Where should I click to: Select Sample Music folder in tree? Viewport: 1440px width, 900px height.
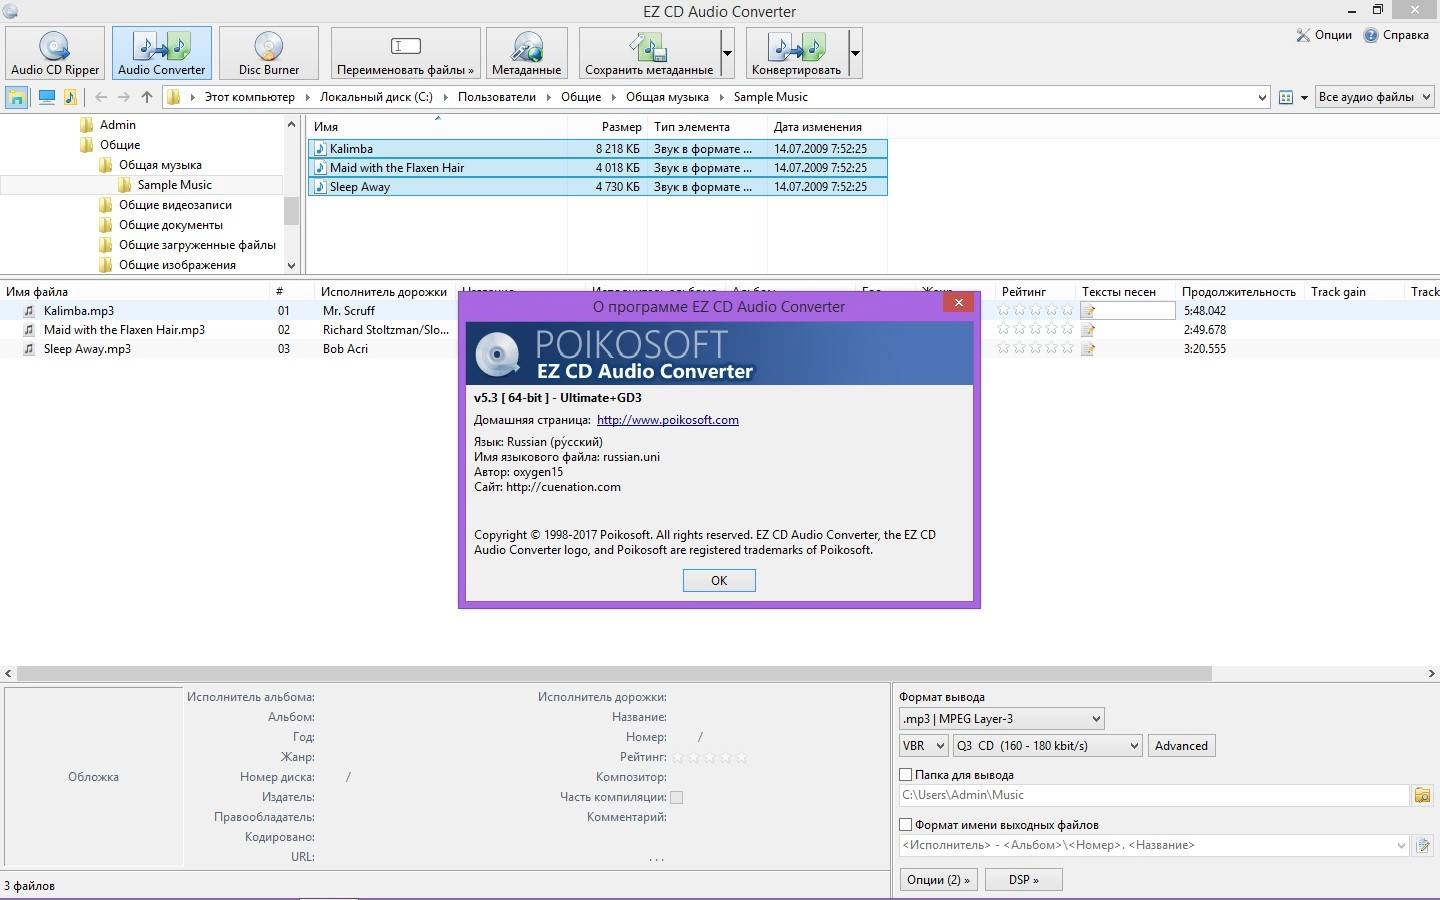click(x=175, y=185)
